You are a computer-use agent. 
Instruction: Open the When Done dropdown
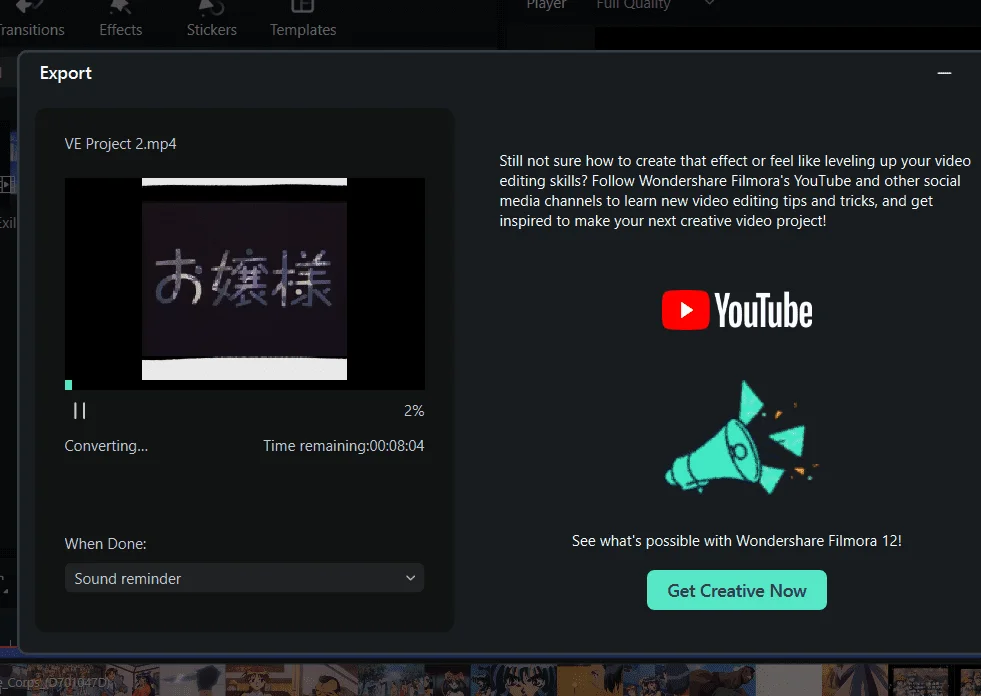(244, 578)
